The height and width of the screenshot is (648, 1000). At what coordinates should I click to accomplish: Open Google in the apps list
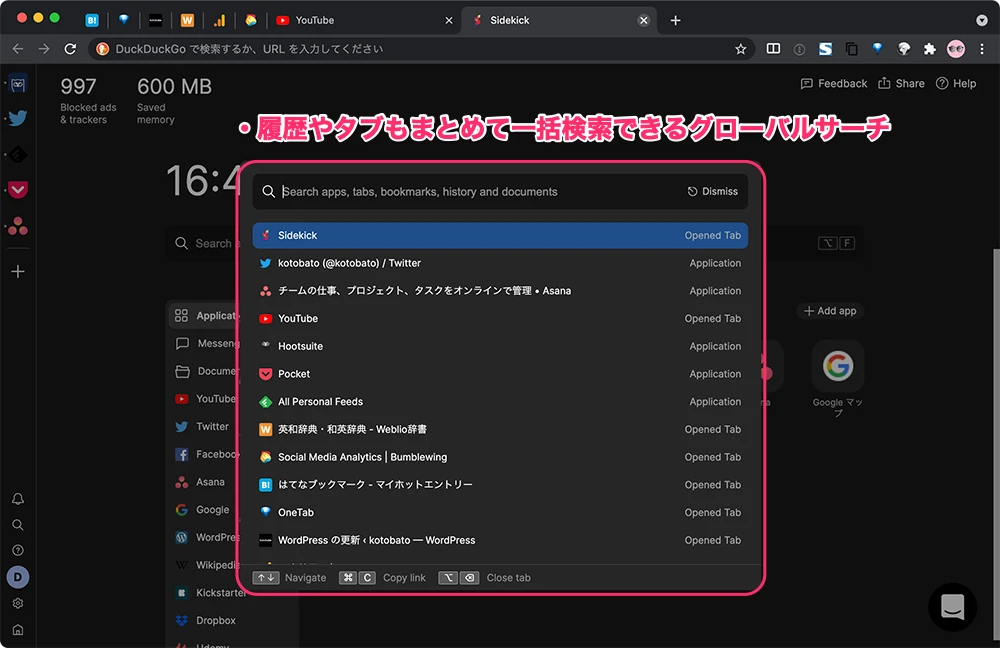point(203,510)
